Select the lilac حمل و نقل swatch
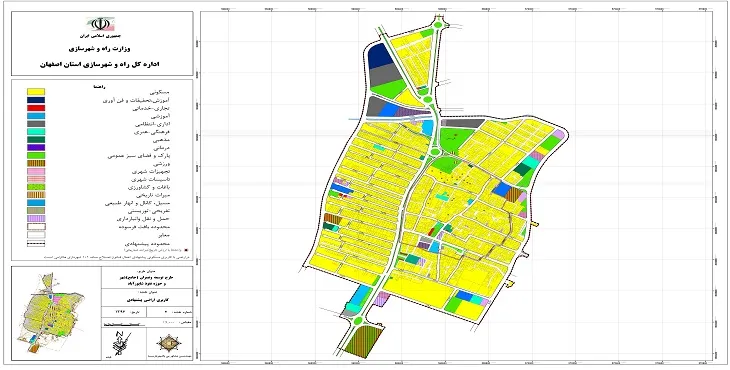The image size is (730, 370). [x=36, y=218]
